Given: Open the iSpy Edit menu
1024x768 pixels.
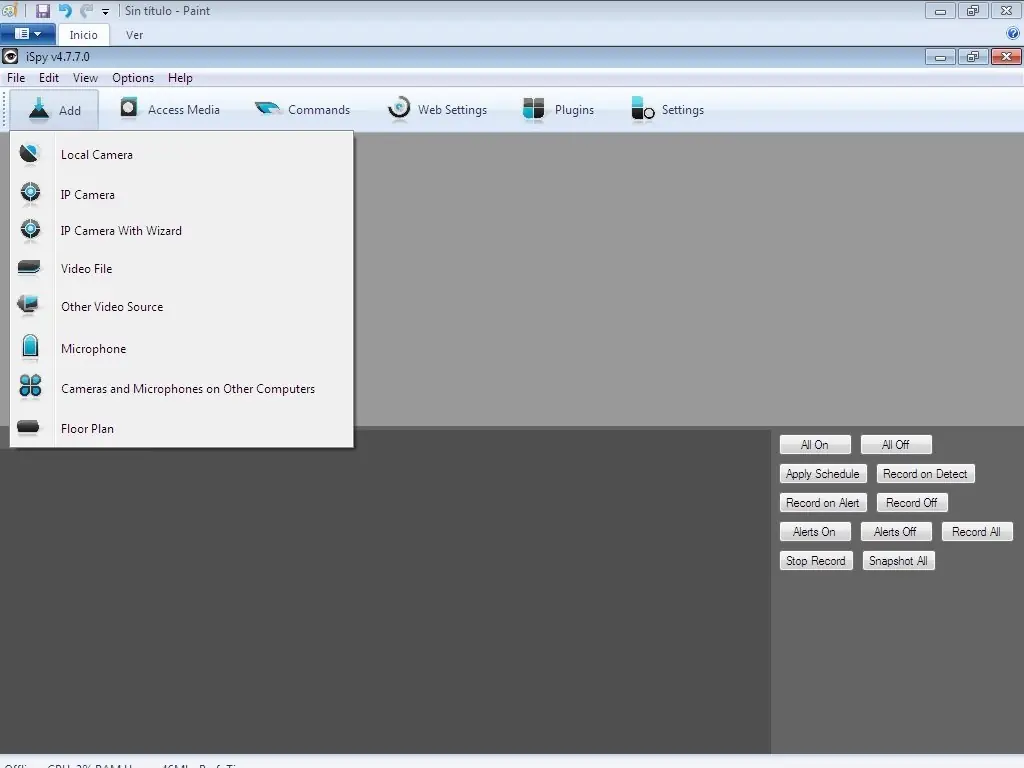Looking at the screenshot, I should (x=49, y=78).
